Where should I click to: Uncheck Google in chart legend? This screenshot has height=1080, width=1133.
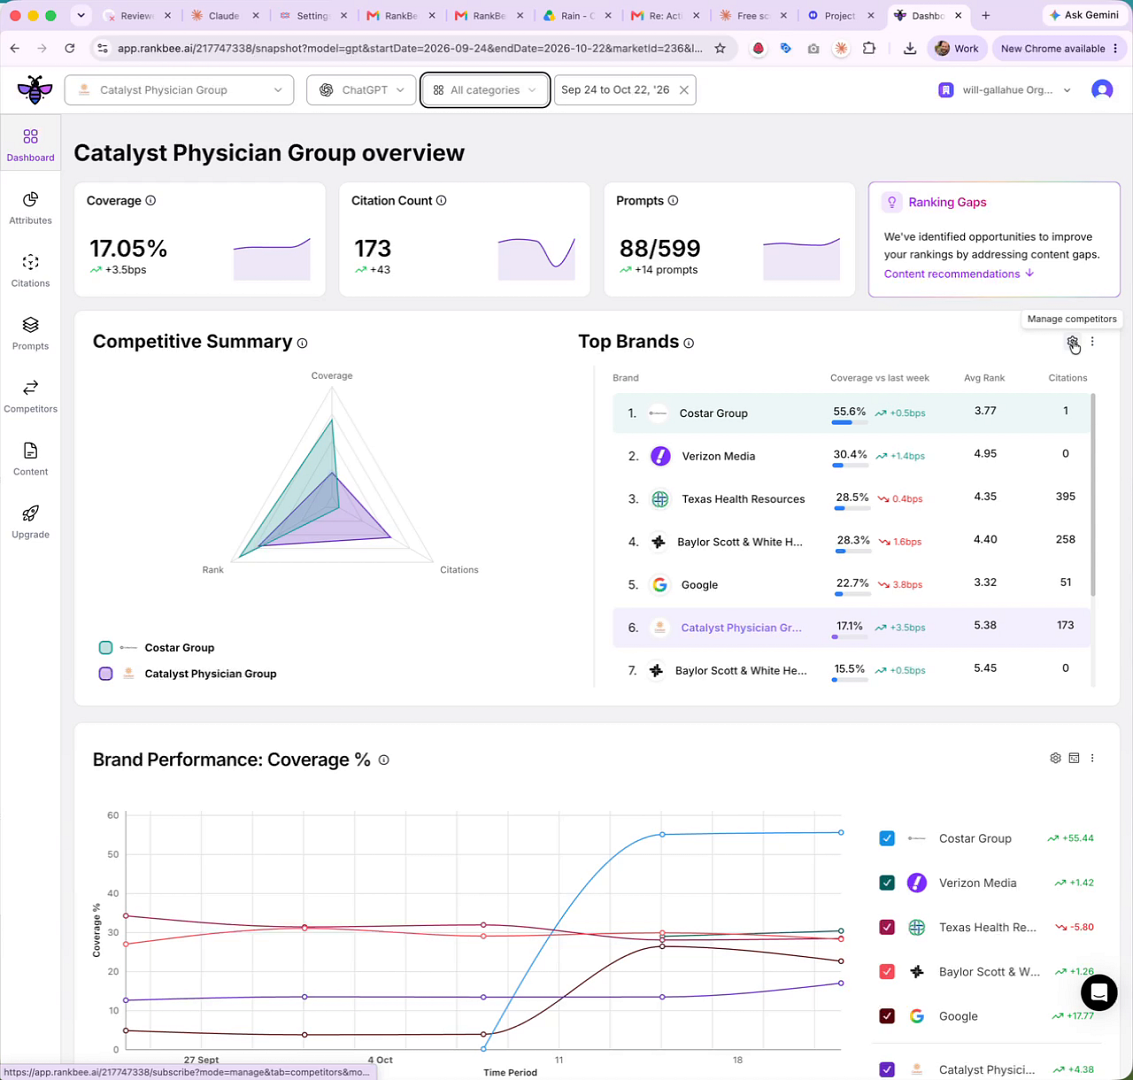[887, 1016]
